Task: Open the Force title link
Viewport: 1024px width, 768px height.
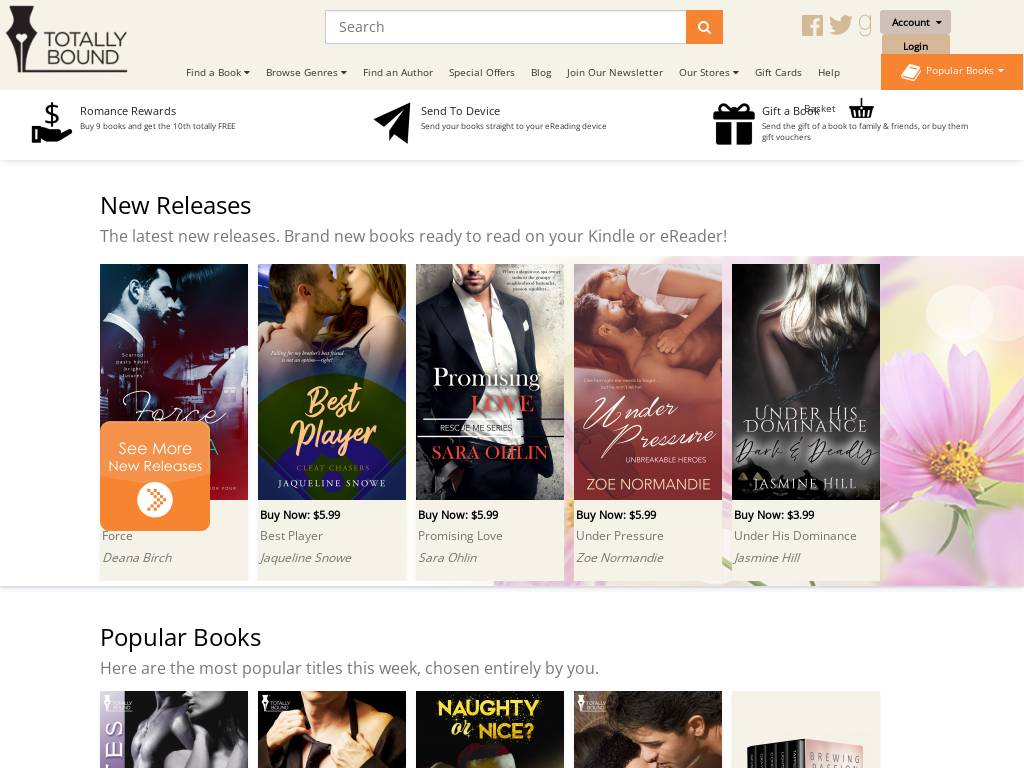Action: pyautogui.click(x=117, y=536)
